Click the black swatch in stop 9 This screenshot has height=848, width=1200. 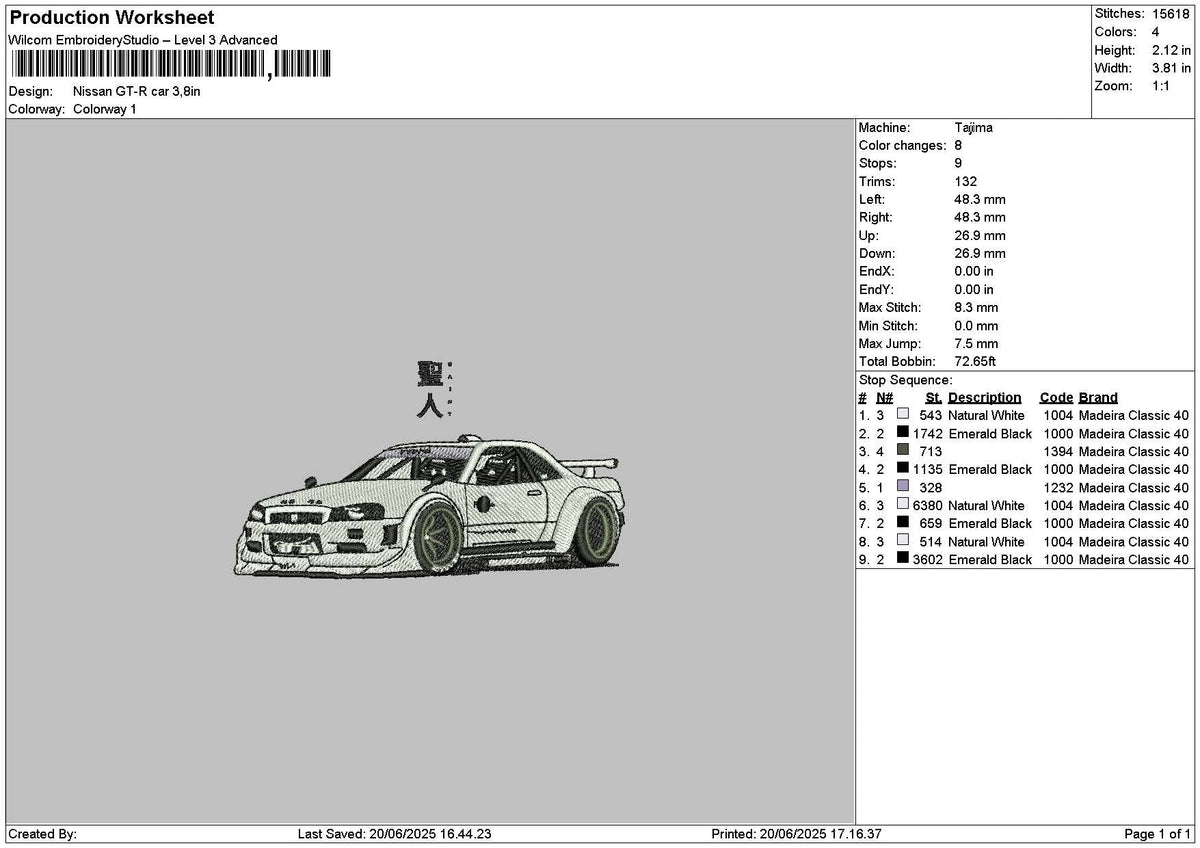tap(903, 559)
